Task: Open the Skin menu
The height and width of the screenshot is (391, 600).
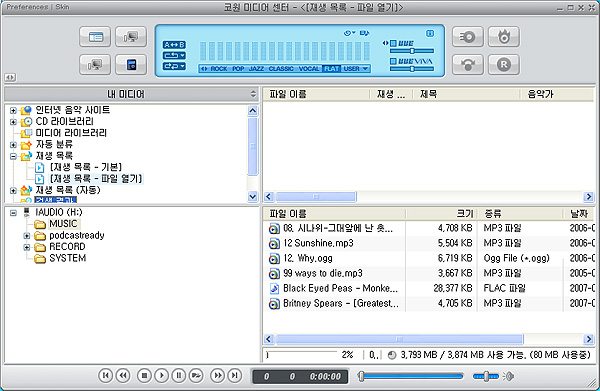Action: tap(62, 7)
